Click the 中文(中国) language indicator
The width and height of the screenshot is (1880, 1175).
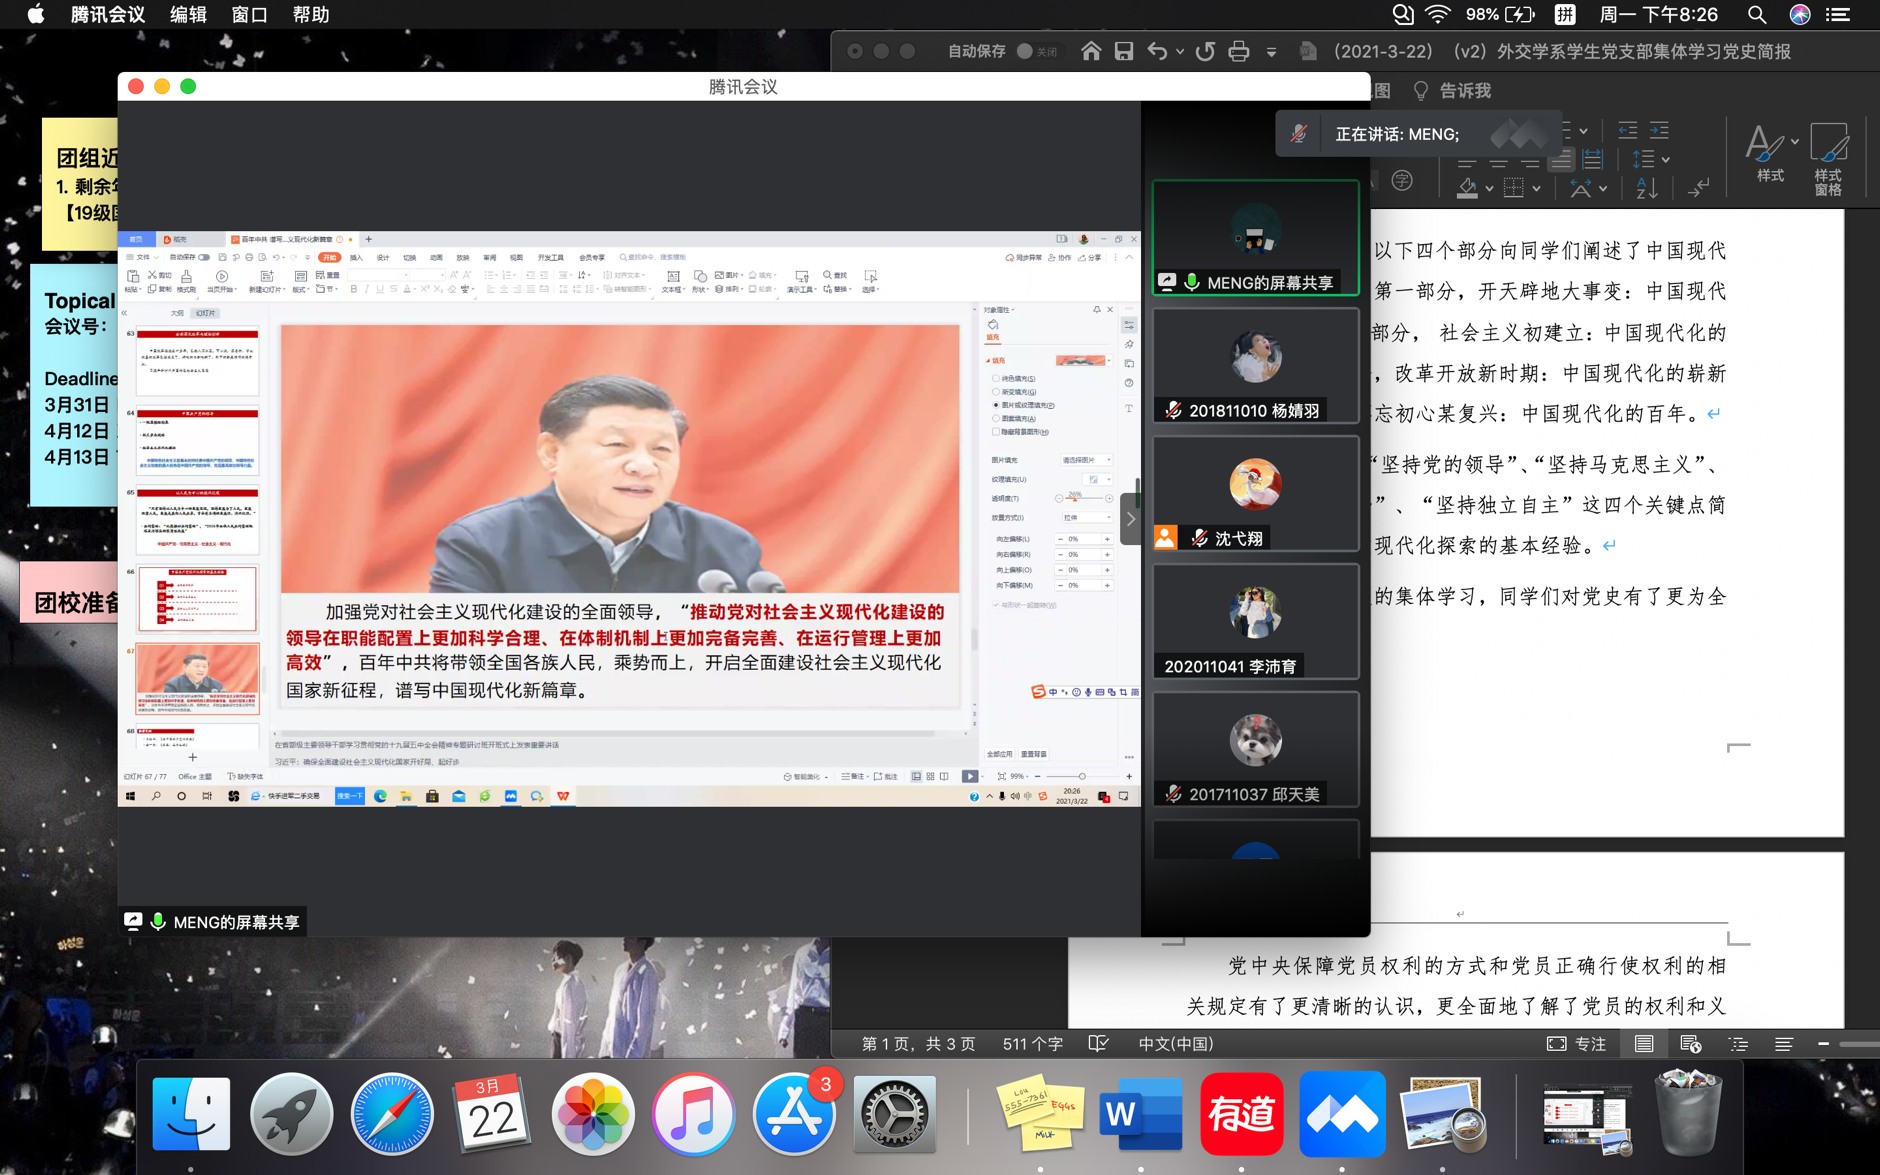1175,1043
